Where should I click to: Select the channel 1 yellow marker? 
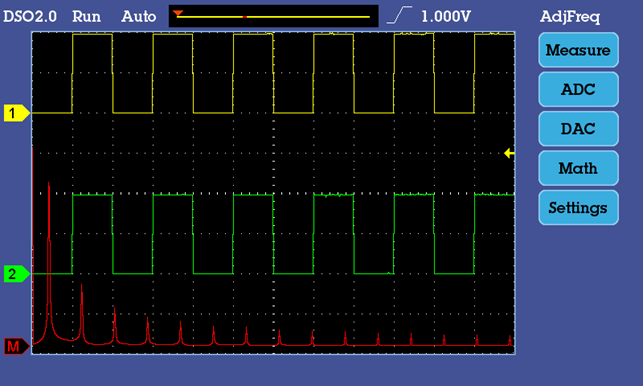(17, 113)
